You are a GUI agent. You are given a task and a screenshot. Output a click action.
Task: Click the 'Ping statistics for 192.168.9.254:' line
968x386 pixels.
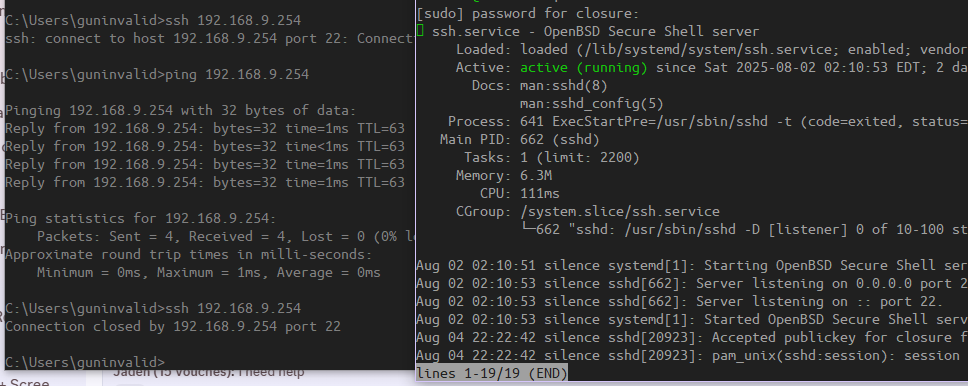click(x=141, y=219)
